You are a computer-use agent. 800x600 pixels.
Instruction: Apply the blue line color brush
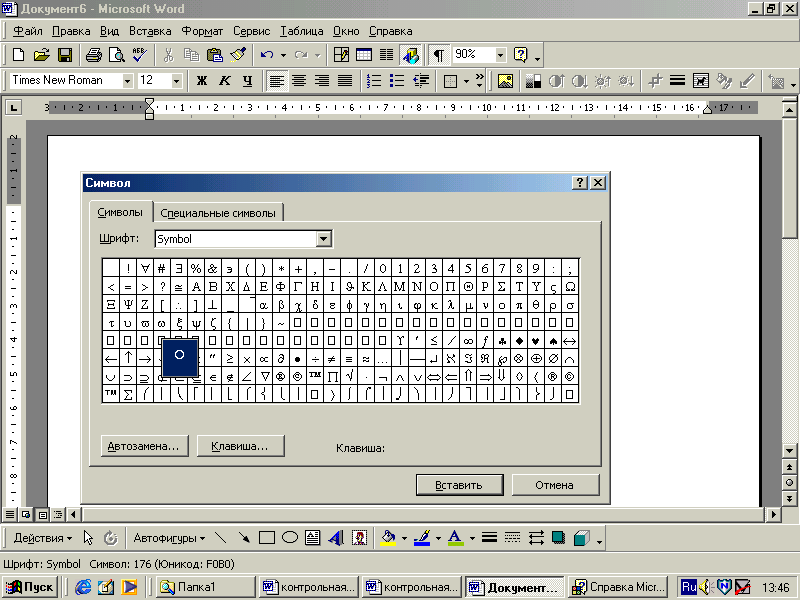tap(422, 538)
